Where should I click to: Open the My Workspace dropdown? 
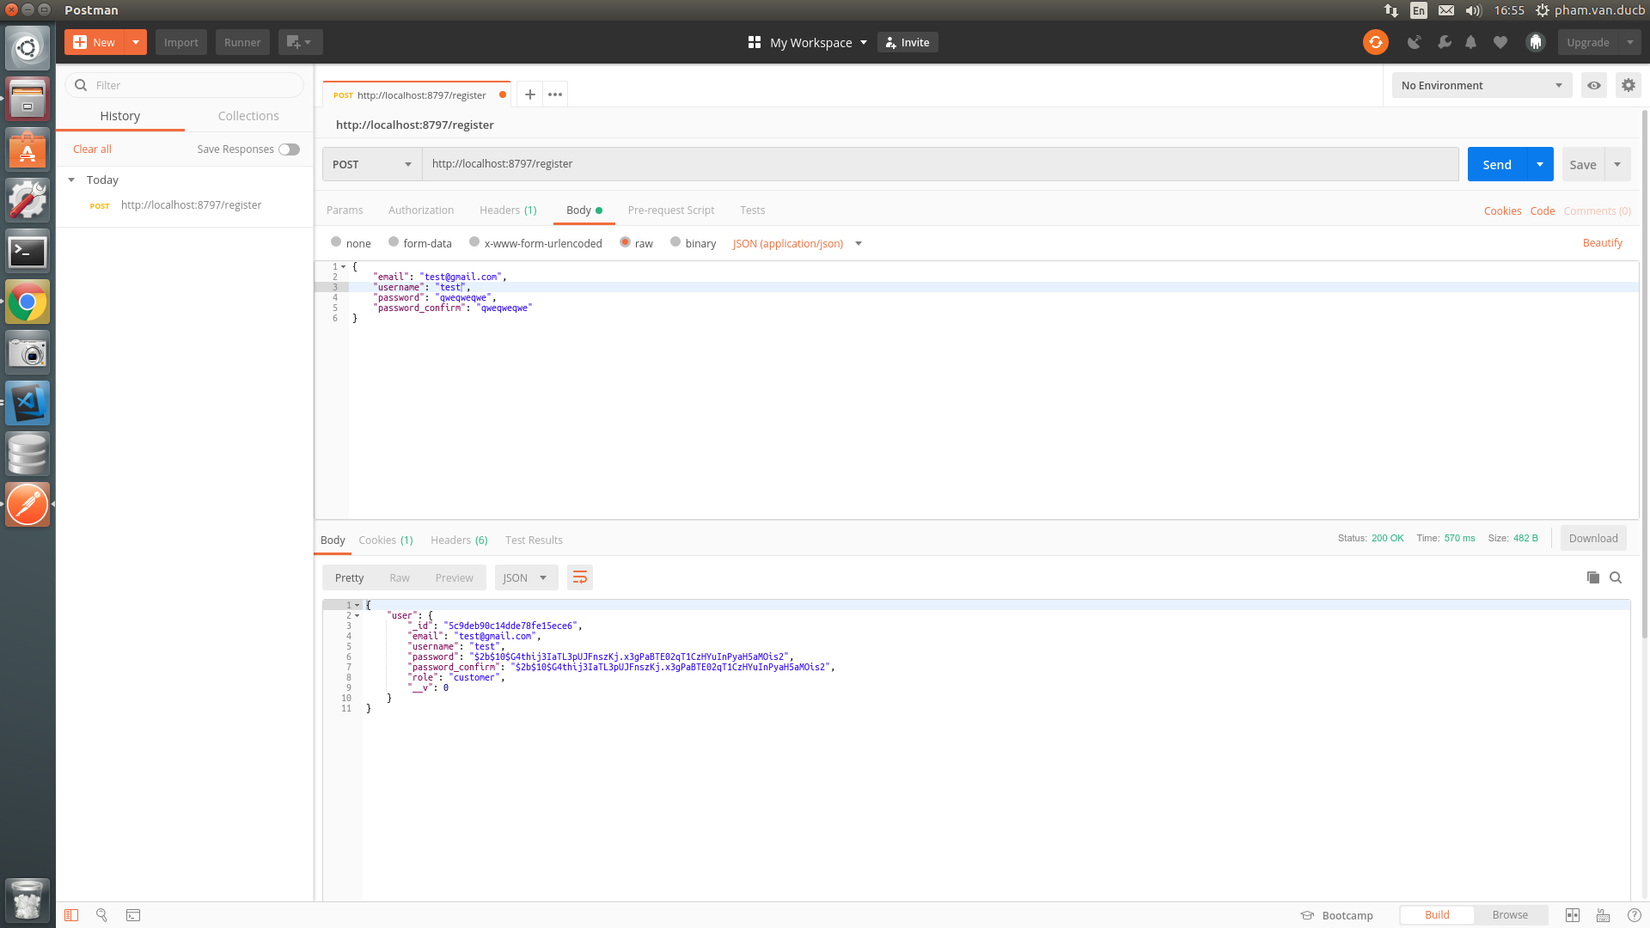tap(818, 42)
